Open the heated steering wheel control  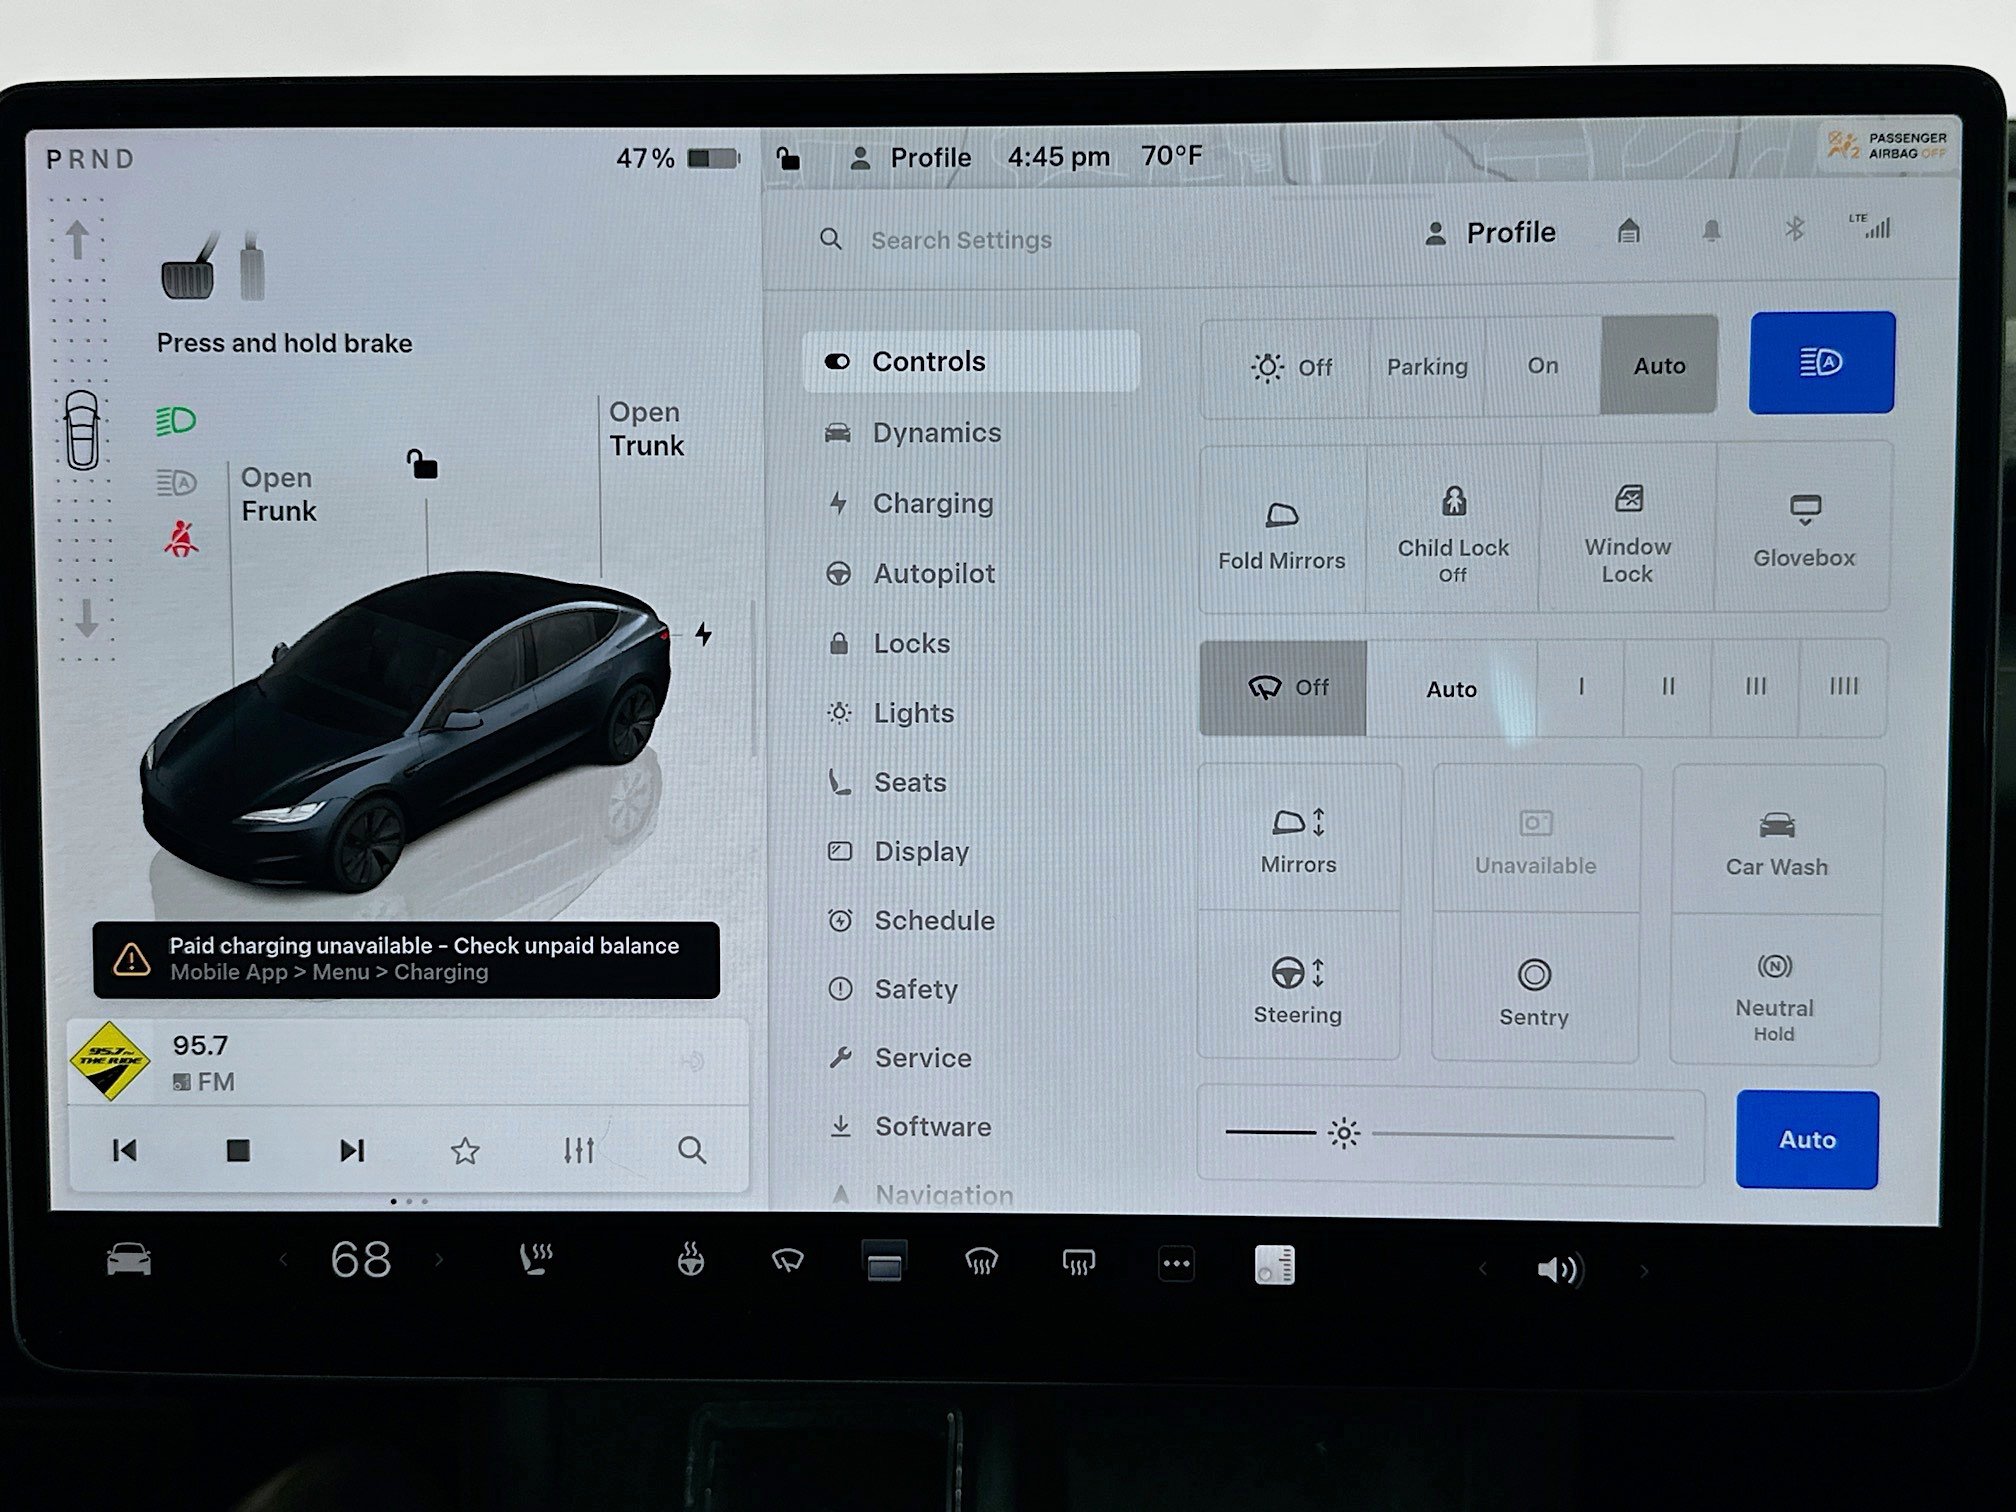click(690, 1262)
